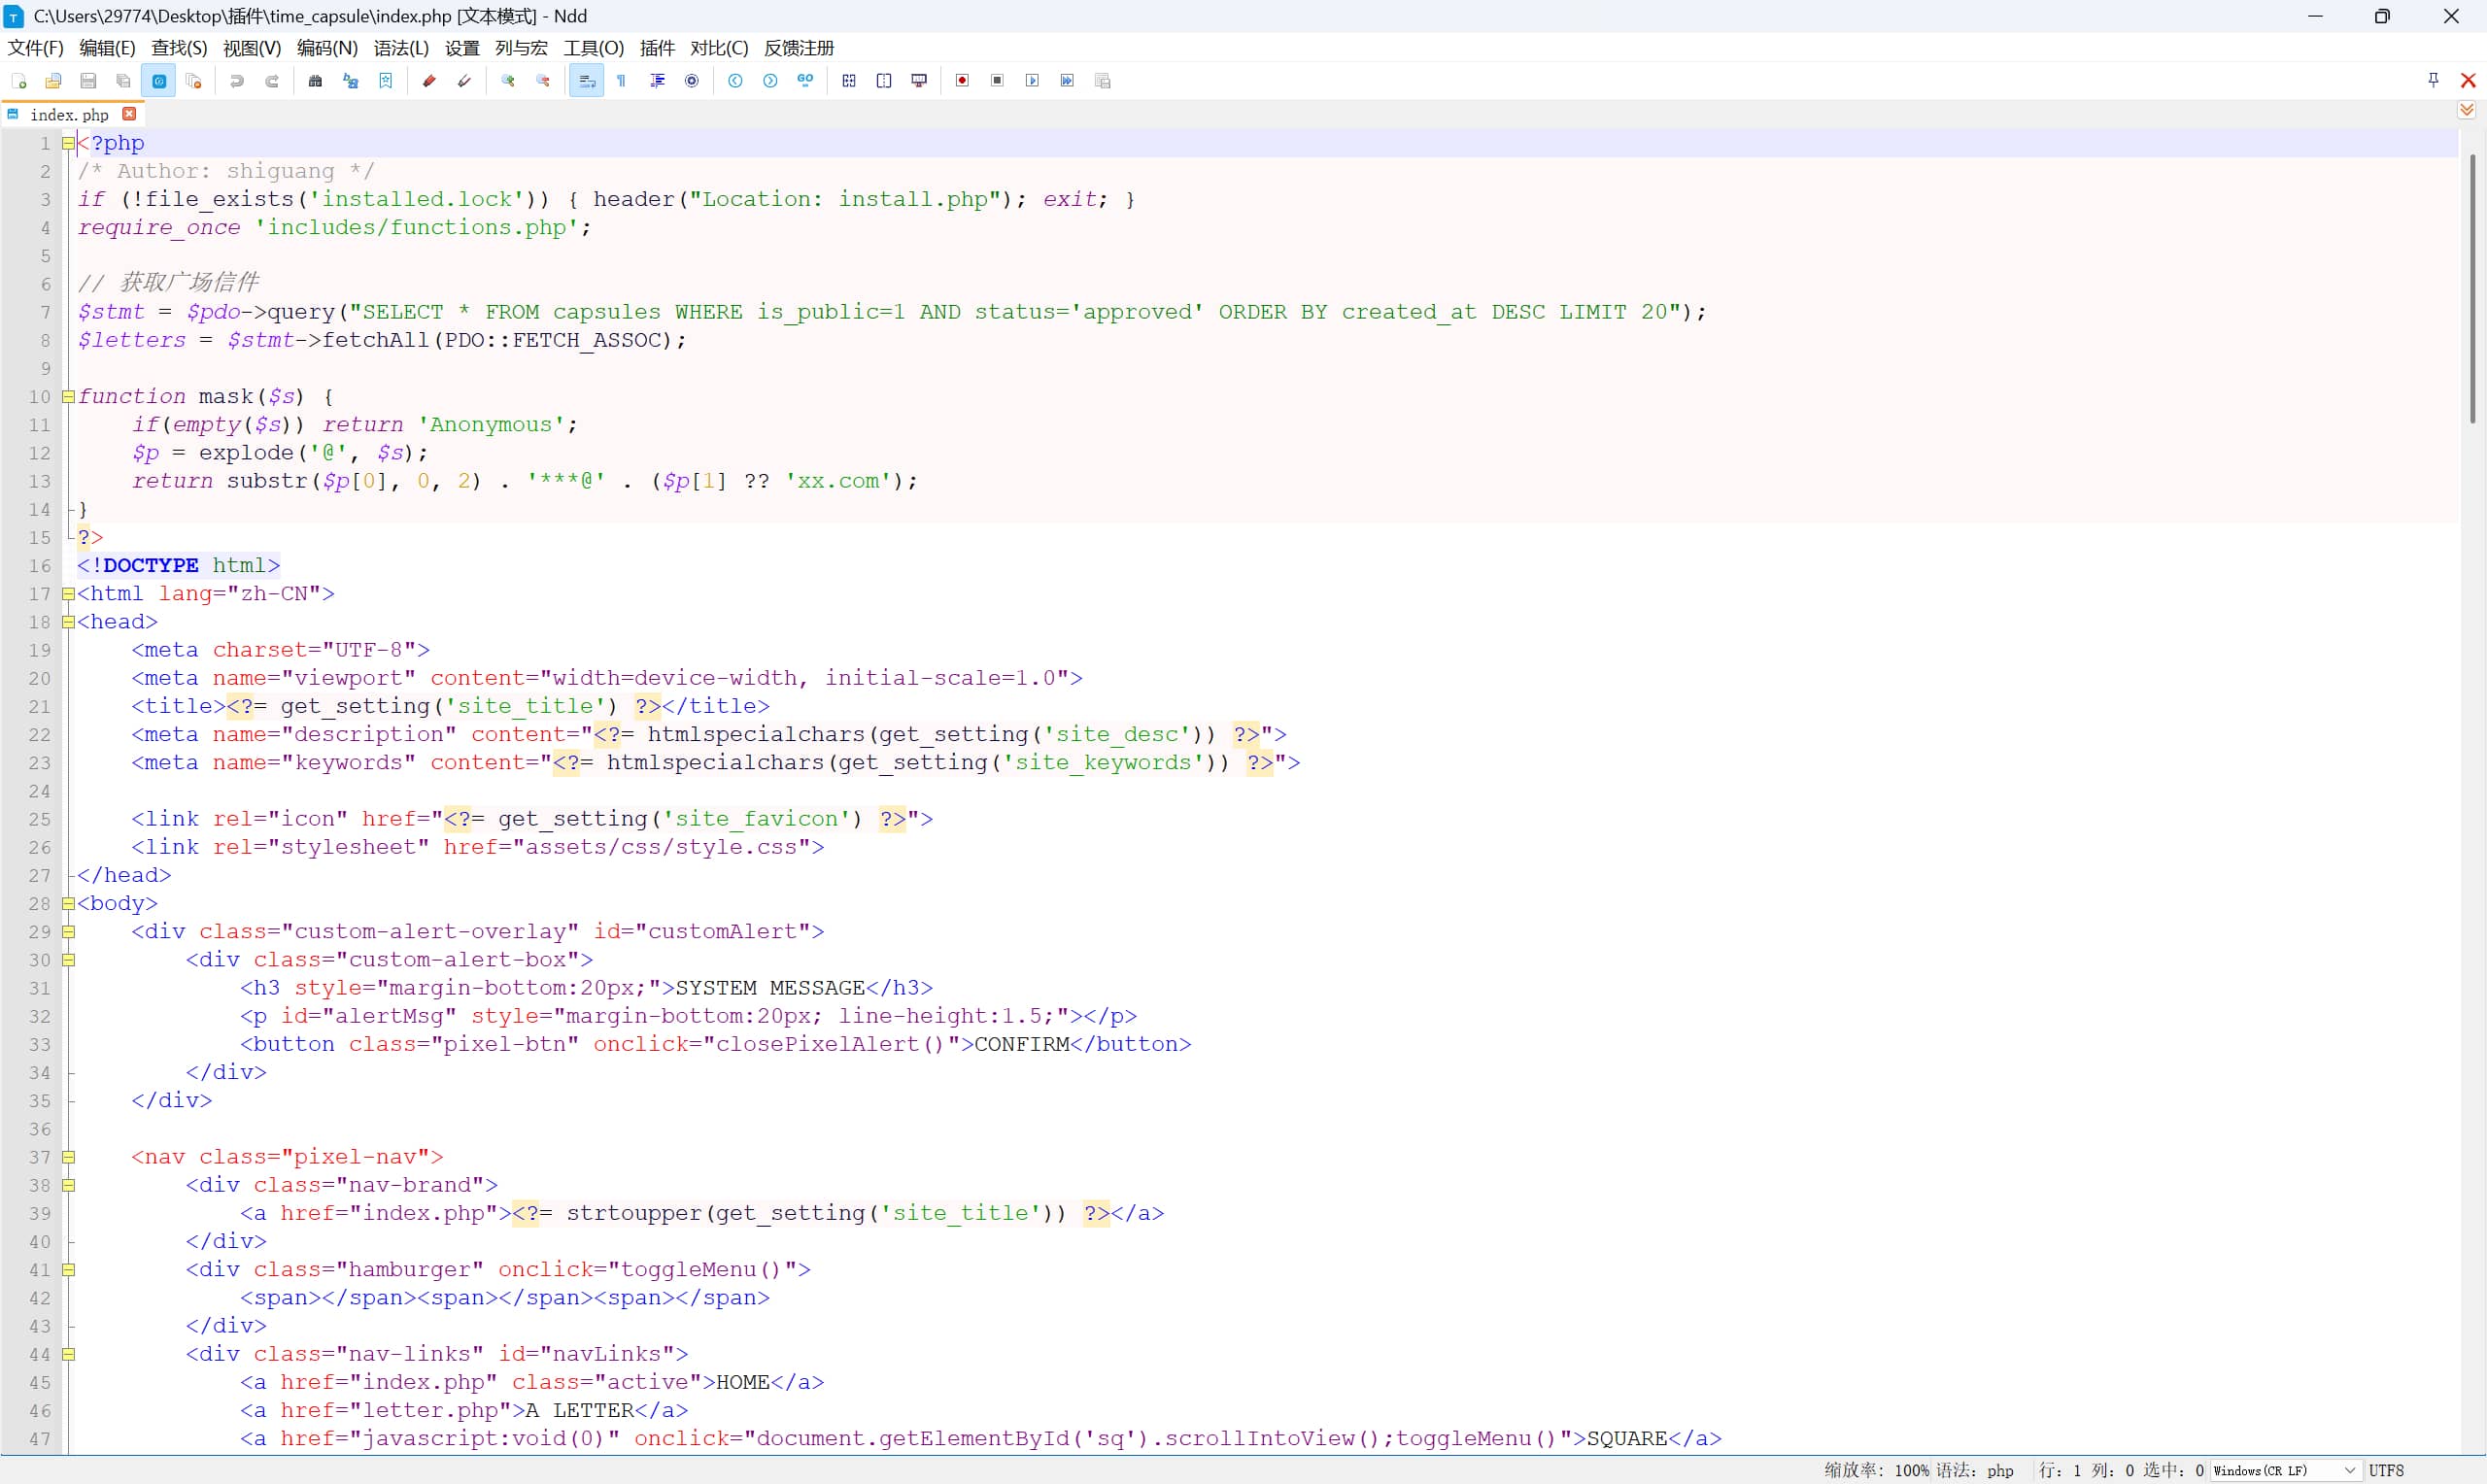This screenshot has height=1484, width=2487.
Task: Click the GO jump toolbar icon
Action: pyautogui.click(x=805, y=81)
